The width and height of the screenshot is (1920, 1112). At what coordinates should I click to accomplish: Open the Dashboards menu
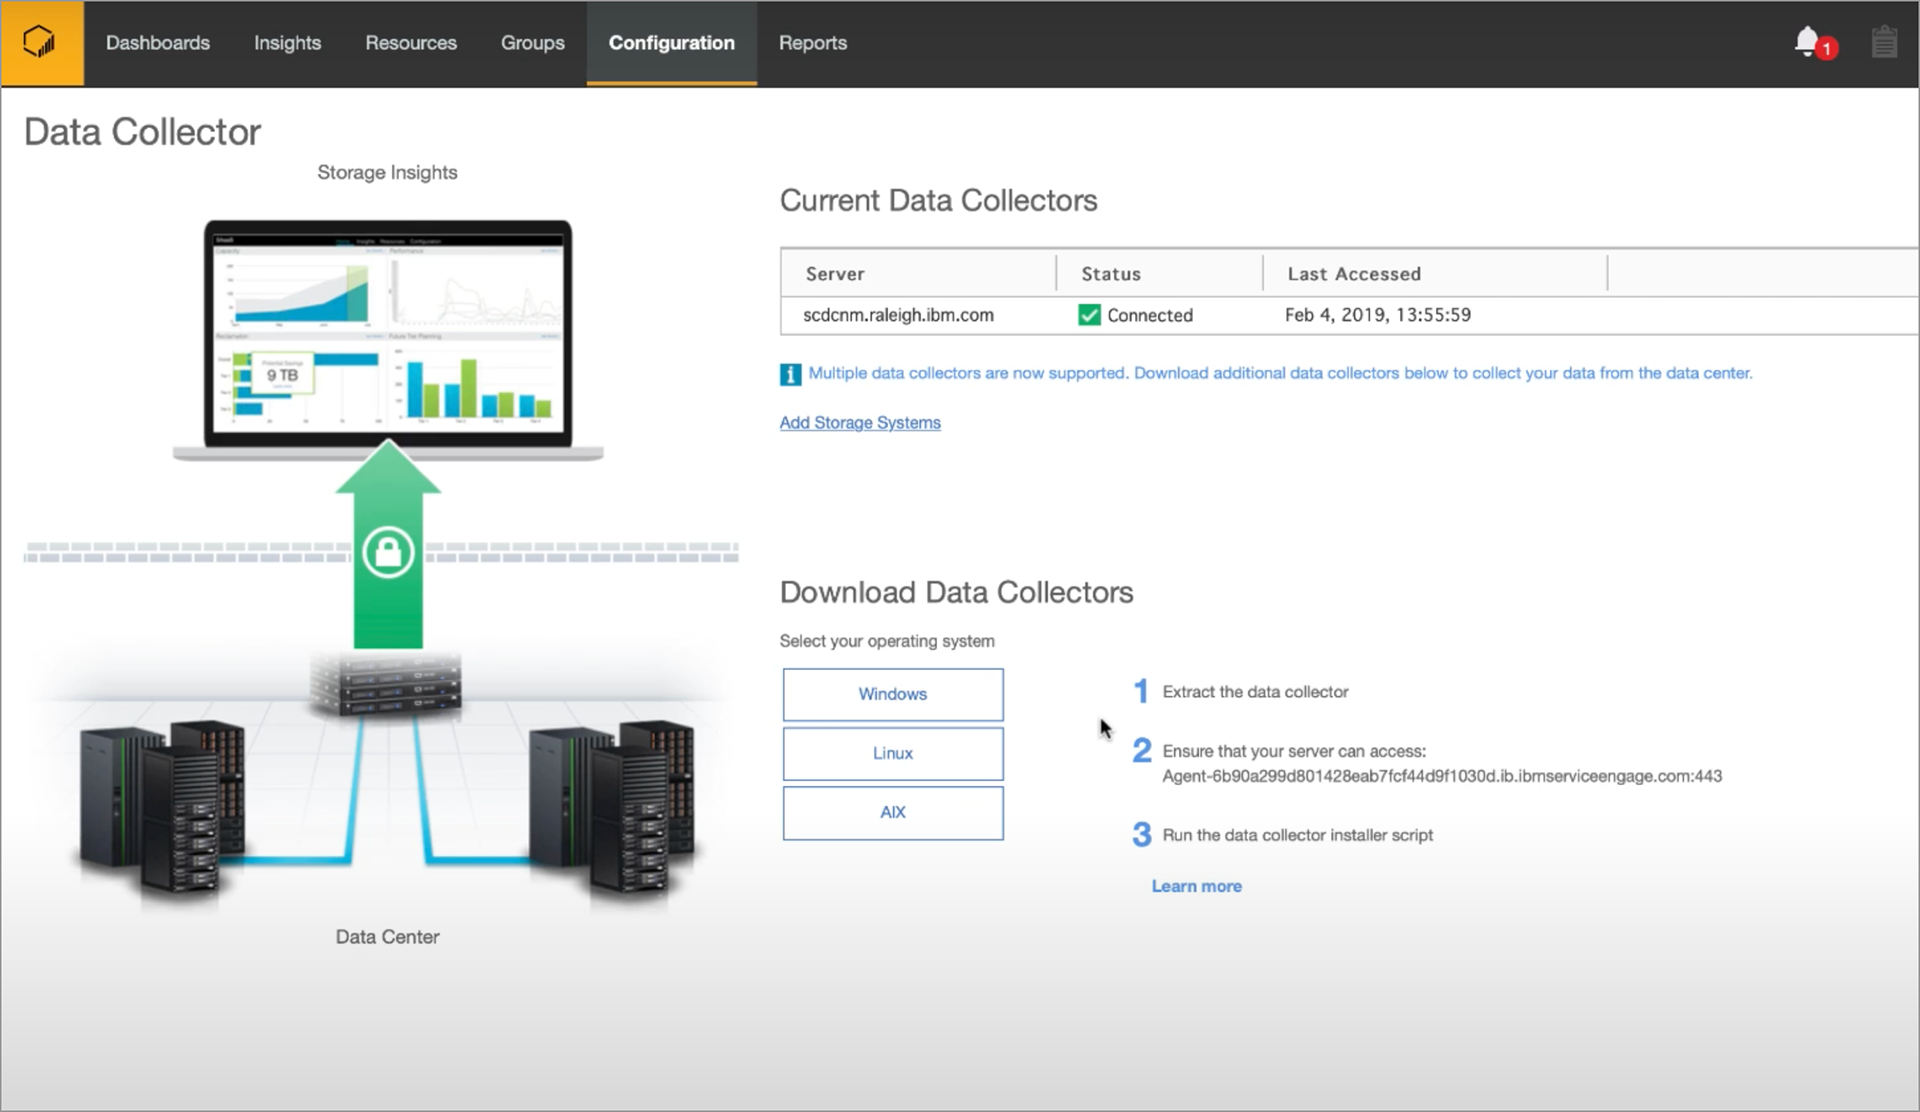(x=158, y=43)
